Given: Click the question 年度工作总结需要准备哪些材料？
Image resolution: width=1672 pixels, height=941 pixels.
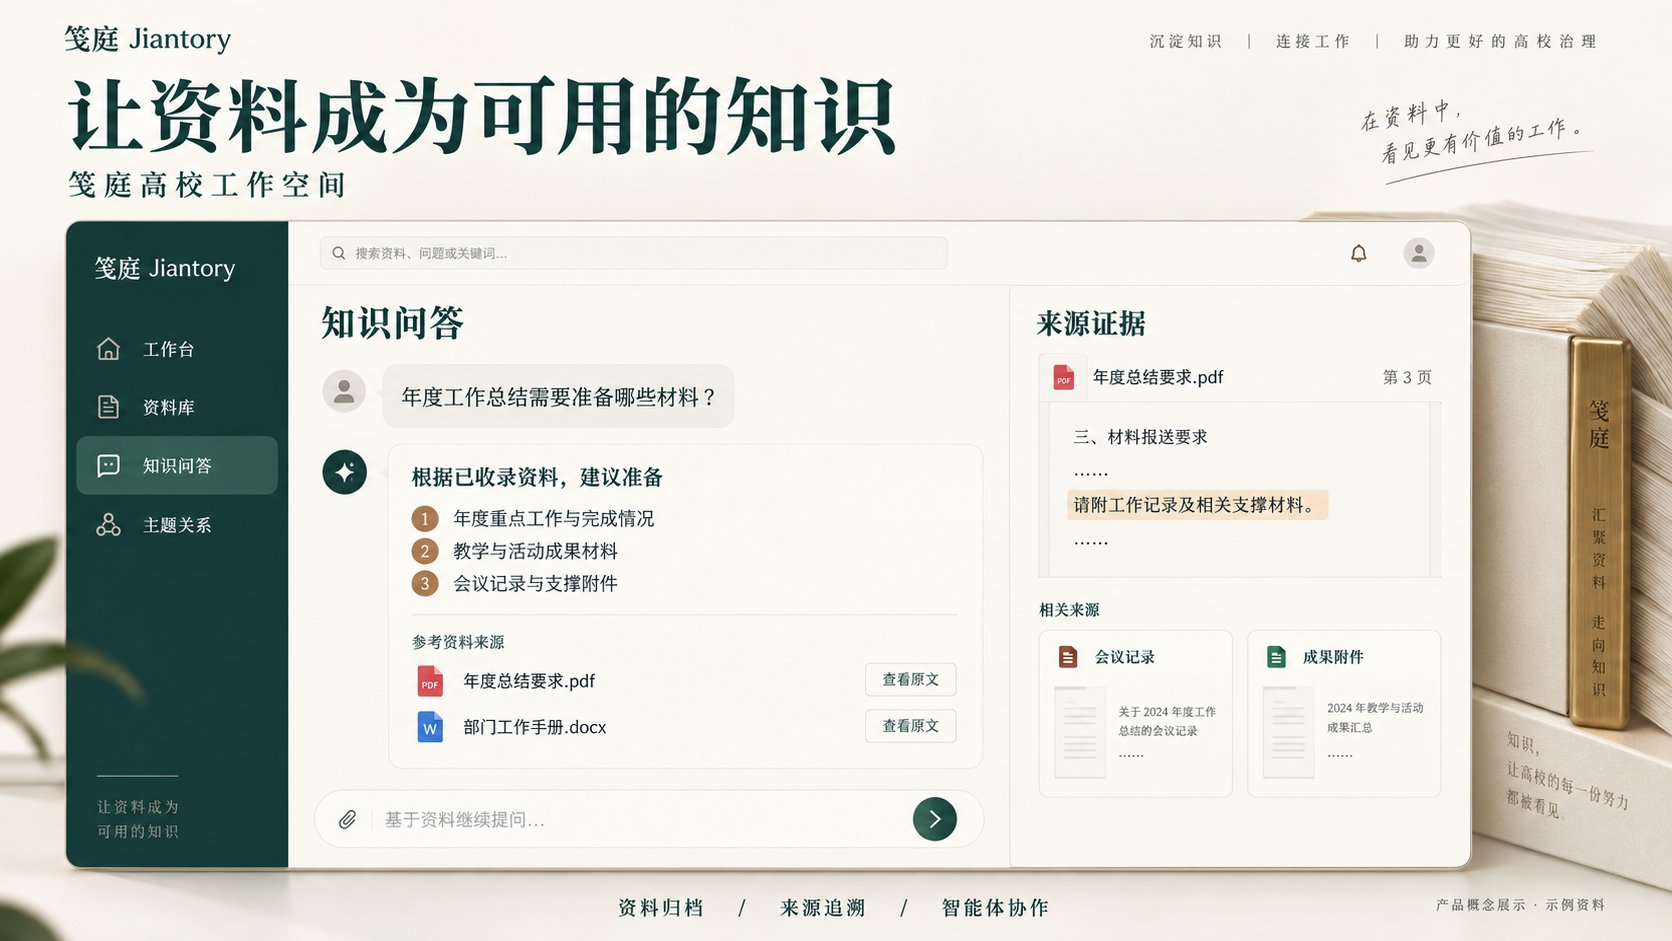Looking at the screenshot, I should [x=559, y=397].
